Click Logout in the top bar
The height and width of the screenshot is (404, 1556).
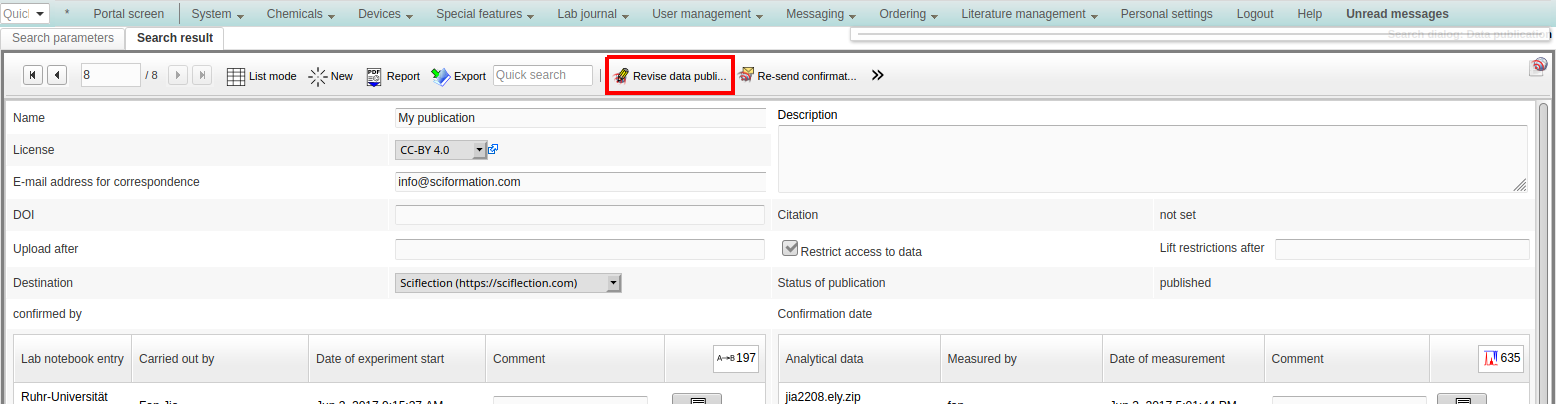pyautogui.click(x=1254, y=14)
